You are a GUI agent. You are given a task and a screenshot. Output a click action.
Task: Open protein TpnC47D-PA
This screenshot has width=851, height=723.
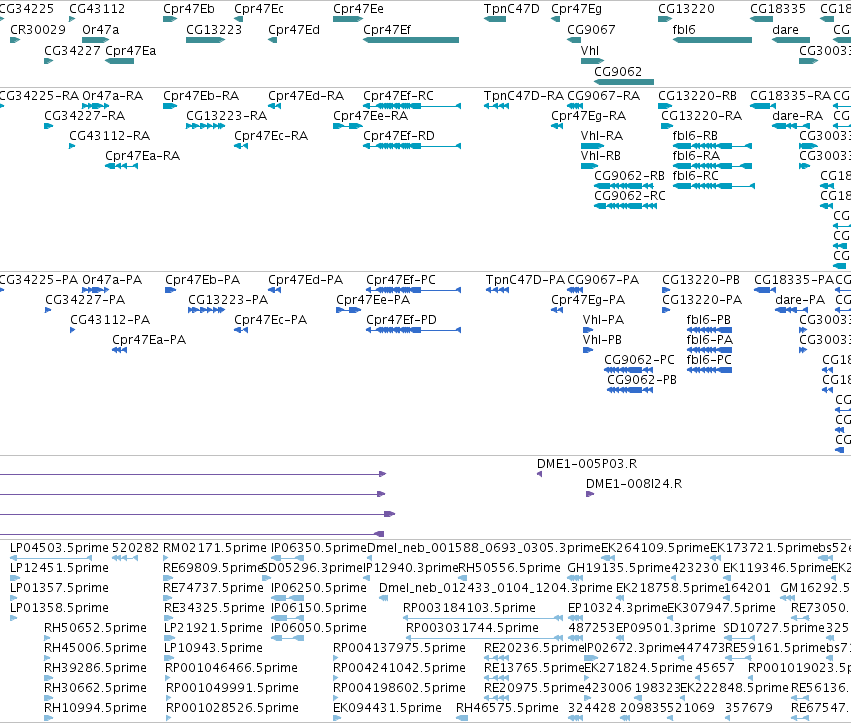click(525, 280)
